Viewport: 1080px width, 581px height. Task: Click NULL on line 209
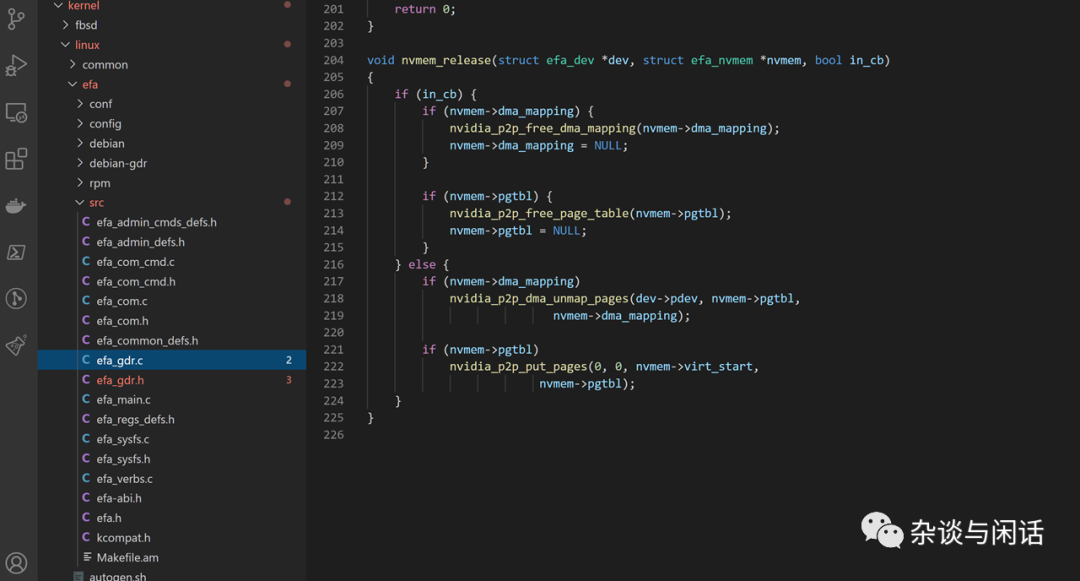[x=608, y=146]
